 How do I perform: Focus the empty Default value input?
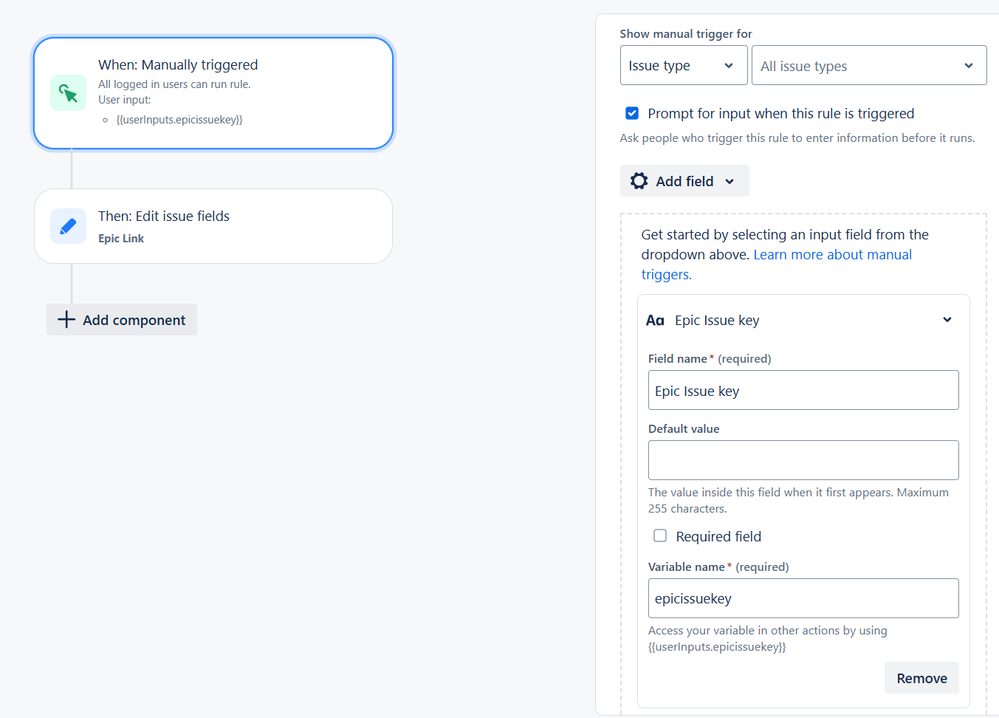point(803,460)
